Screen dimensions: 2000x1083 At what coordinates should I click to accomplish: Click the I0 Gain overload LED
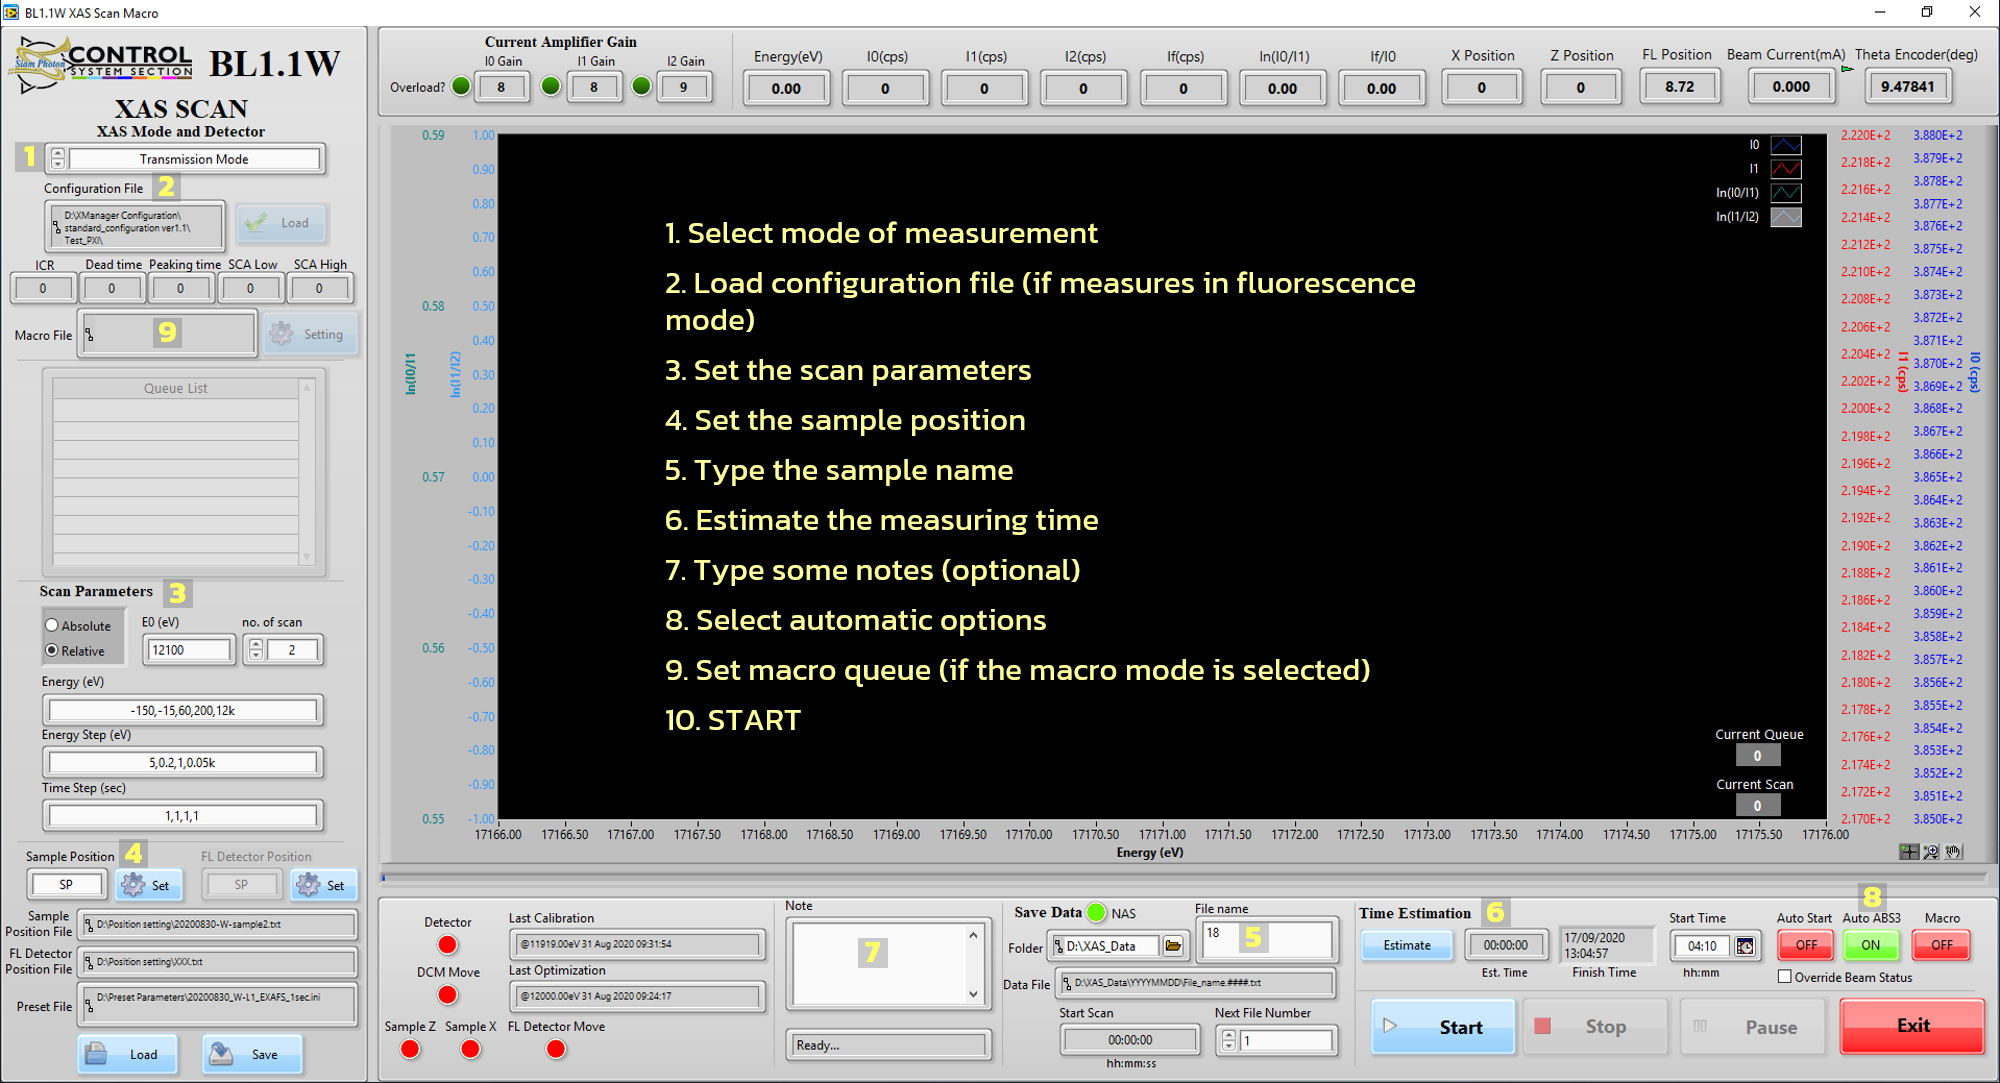(461, 87)
